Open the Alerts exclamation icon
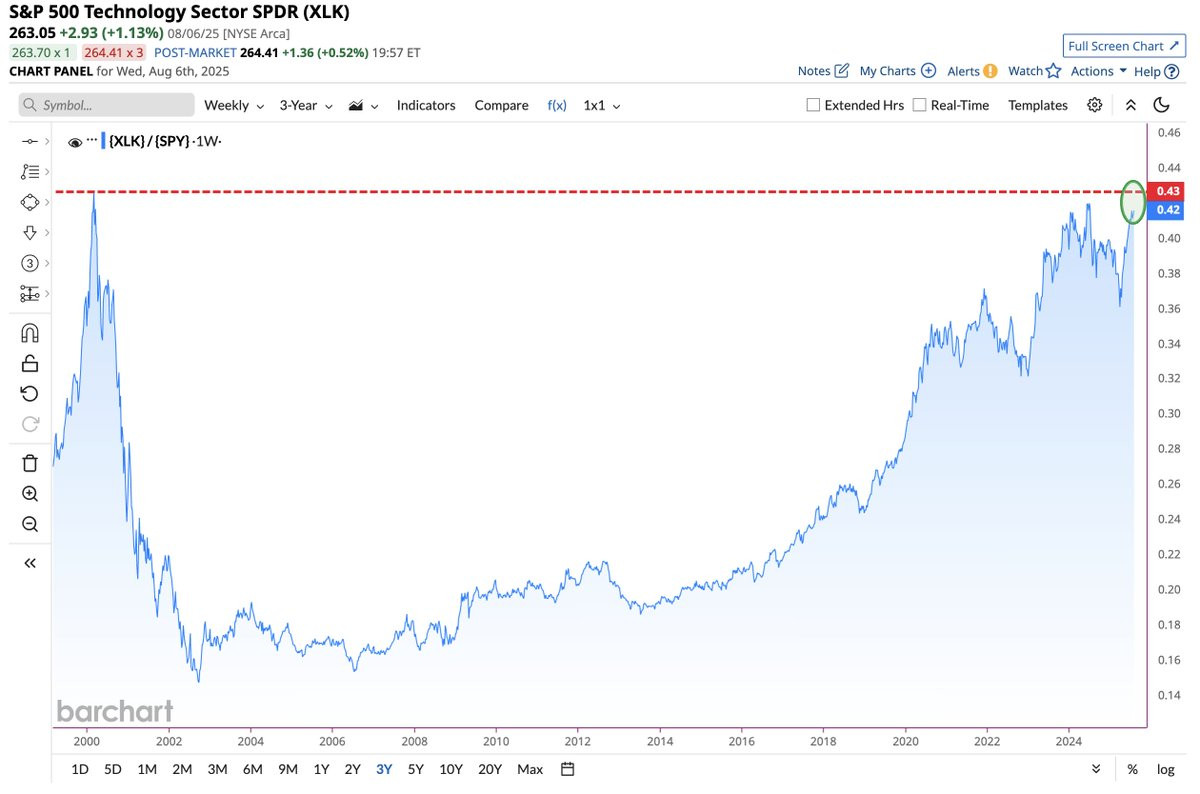Image resolution: width=1200 pixels, height=794 pixels. 990,71
